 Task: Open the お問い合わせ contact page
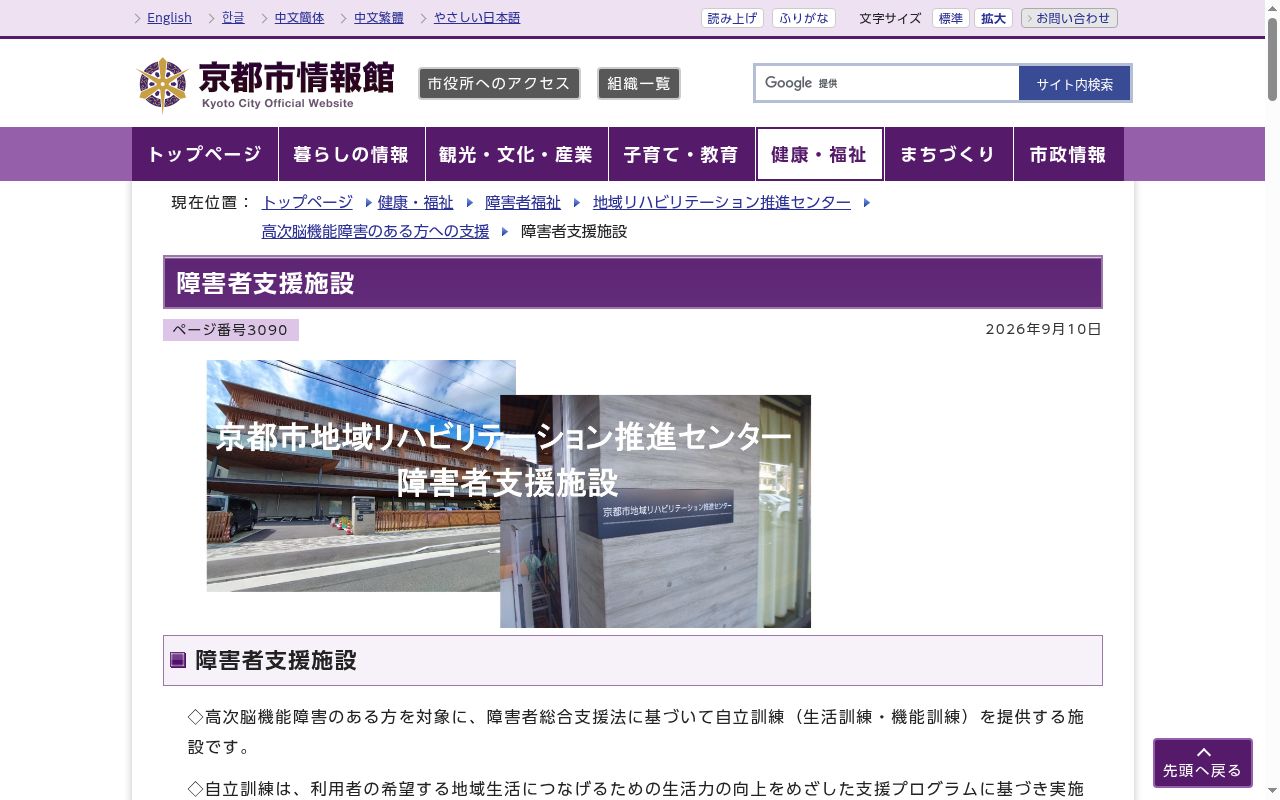(1069, 18)
